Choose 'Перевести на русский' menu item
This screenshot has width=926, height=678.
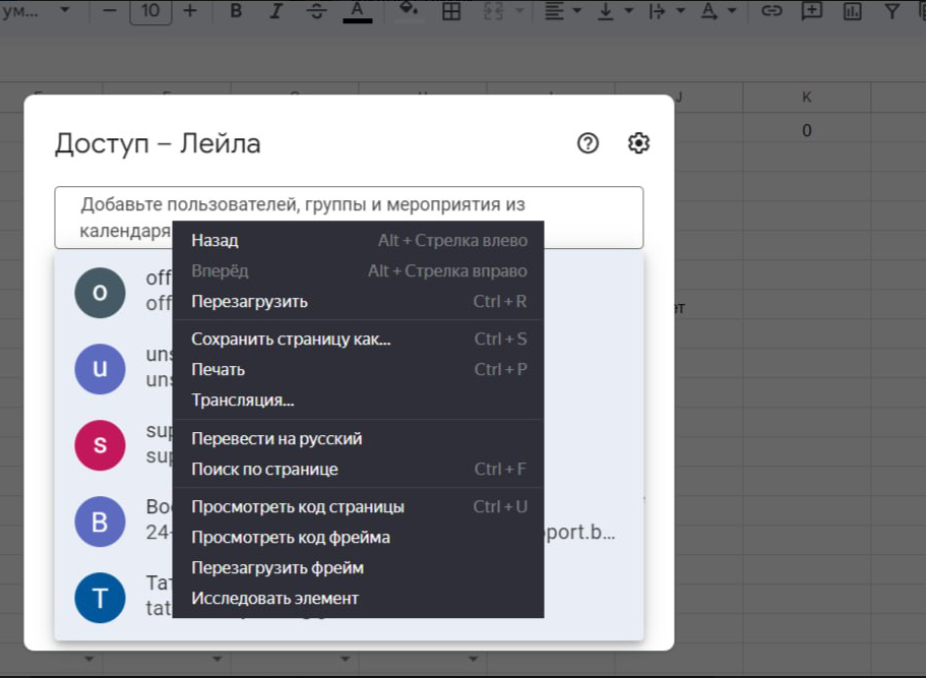tap(358, 439)
